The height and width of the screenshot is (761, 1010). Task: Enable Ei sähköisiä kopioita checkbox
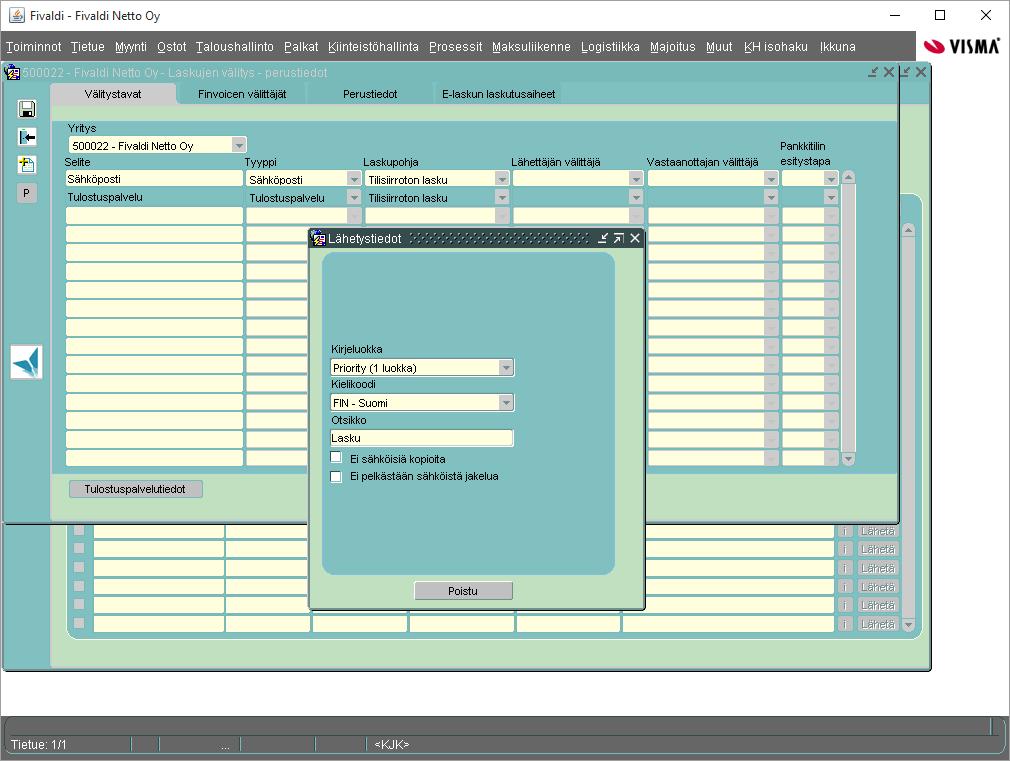click(336, 458)
